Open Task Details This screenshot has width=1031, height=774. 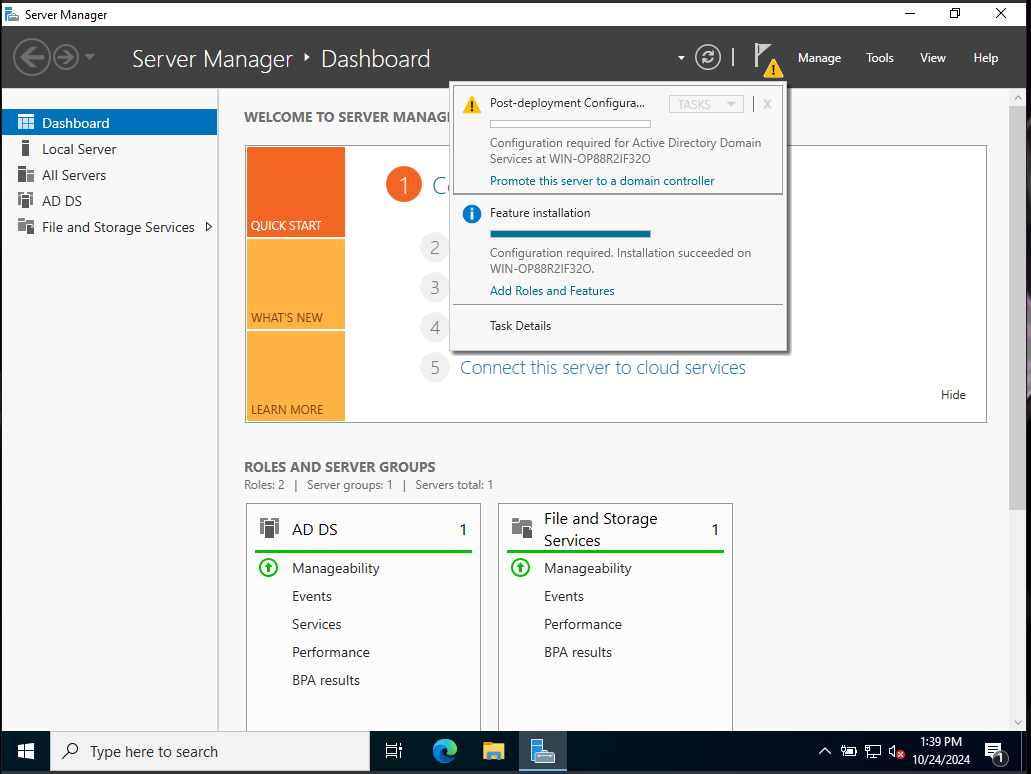(x=520, y=326)
